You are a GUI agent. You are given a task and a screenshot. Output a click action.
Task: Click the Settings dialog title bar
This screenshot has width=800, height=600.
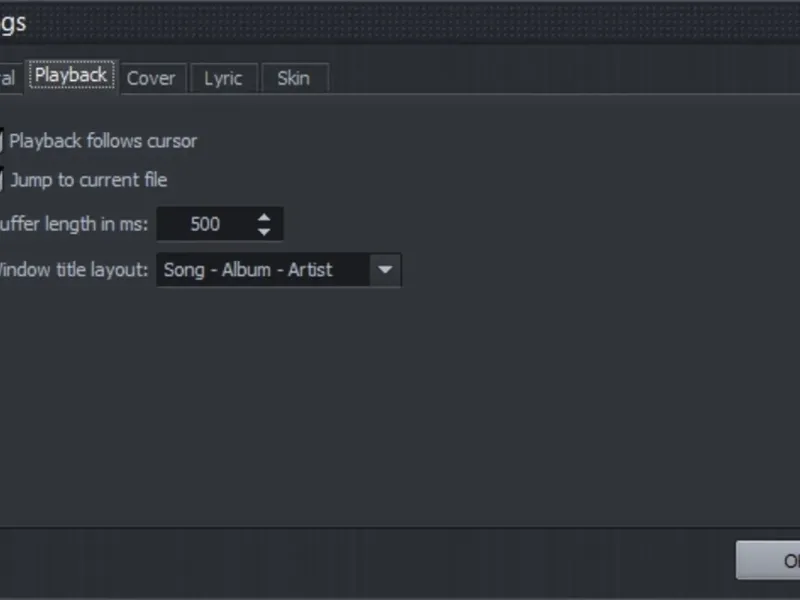[x=400, y=21]
